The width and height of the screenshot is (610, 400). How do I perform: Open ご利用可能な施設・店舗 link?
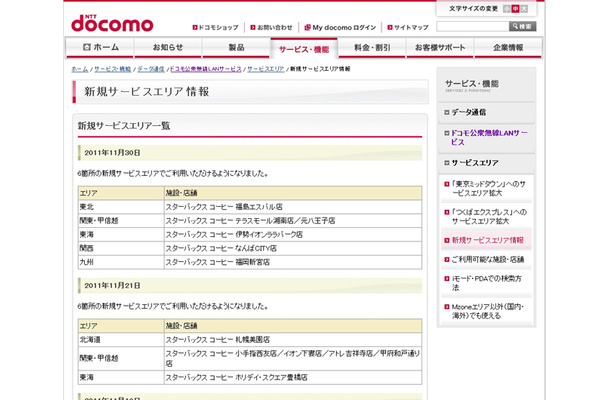point(488,259)
